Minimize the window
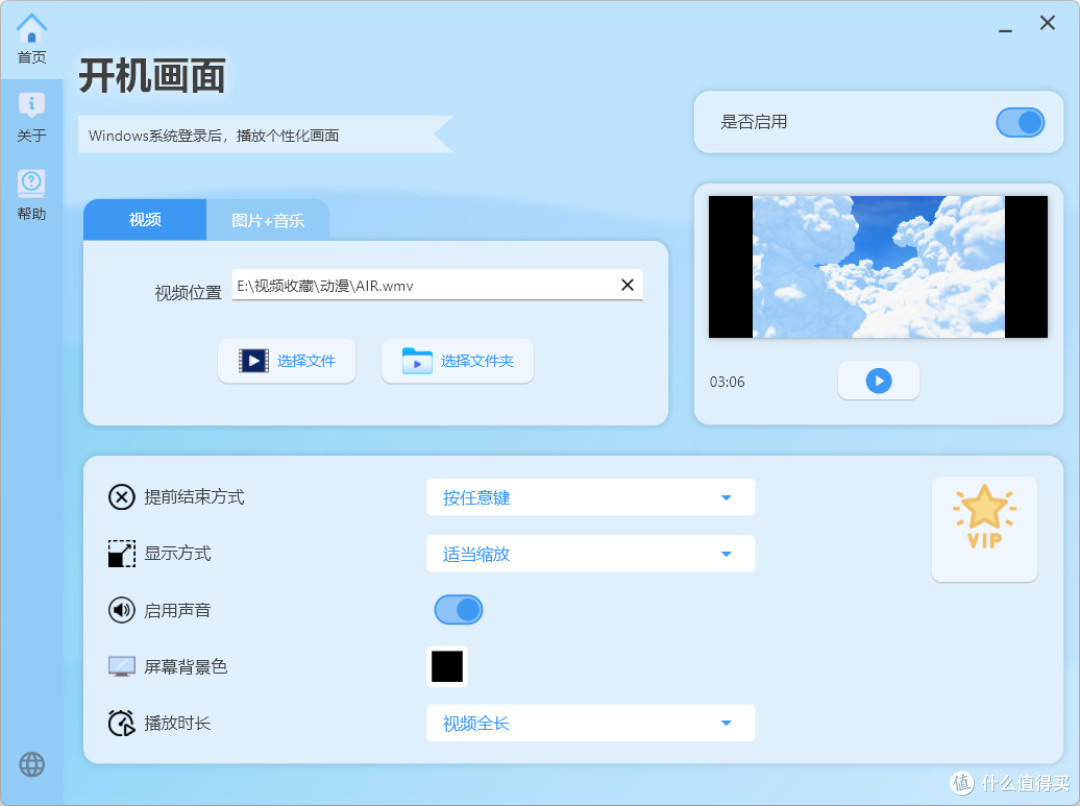Screen dimensions: 1080x806 click(1006, 29)
